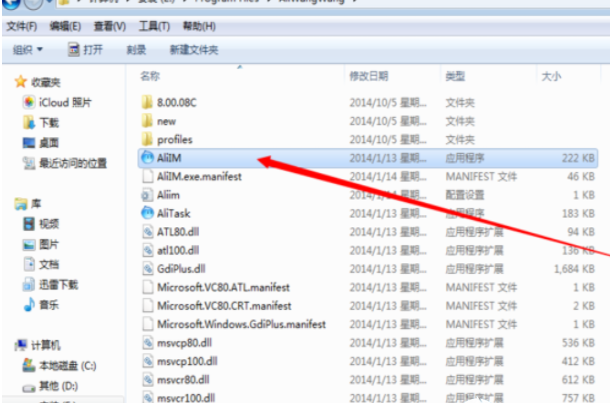The width and height of the screenshot is (610, 403).
Task: Click the 刻录 toolbar button
Action: pos(136,49)
